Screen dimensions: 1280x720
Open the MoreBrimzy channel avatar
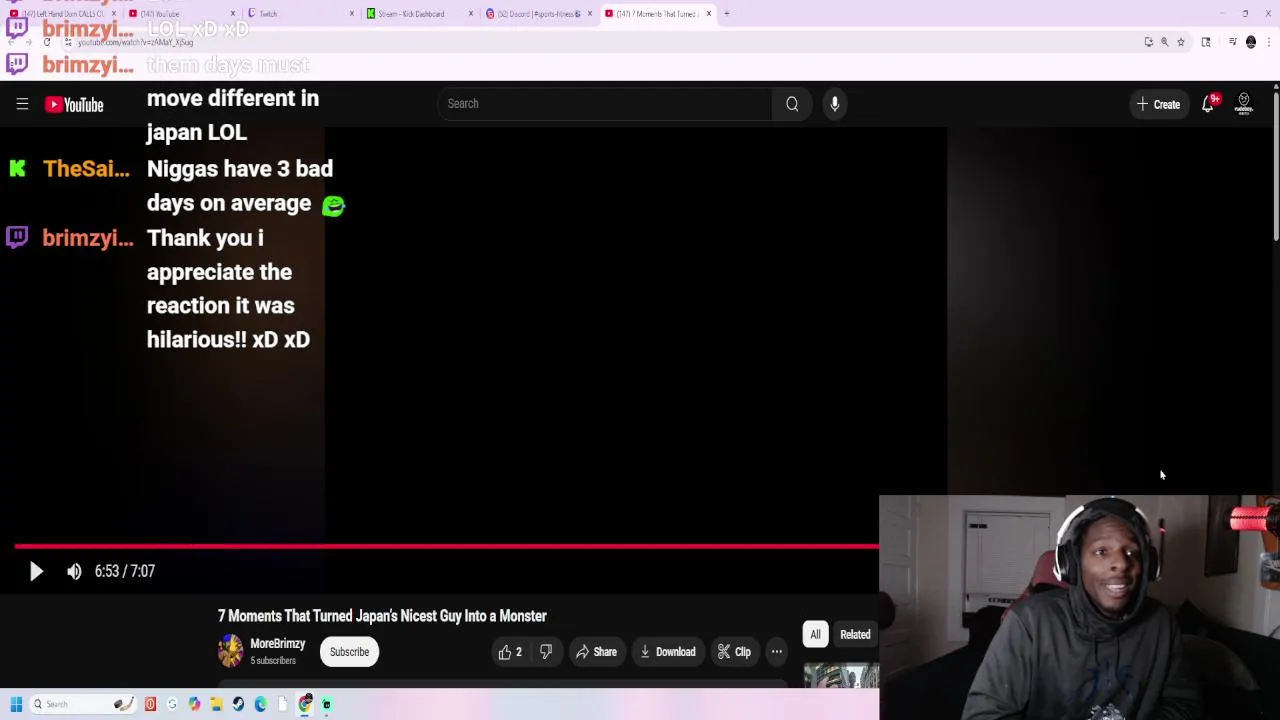(230, 651)
